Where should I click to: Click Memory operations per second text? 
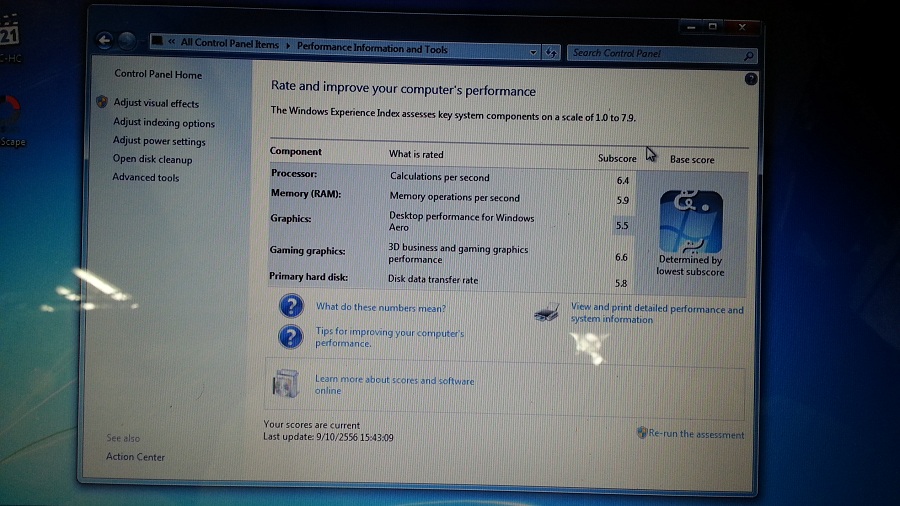point(455,197)
